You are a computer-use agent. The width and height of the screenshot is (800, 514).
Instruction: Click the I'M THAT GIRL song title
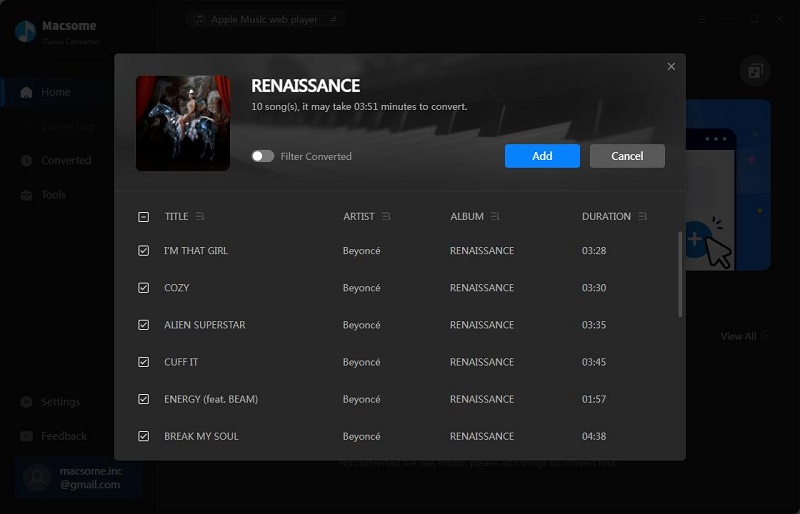click(x=196, y=251)
